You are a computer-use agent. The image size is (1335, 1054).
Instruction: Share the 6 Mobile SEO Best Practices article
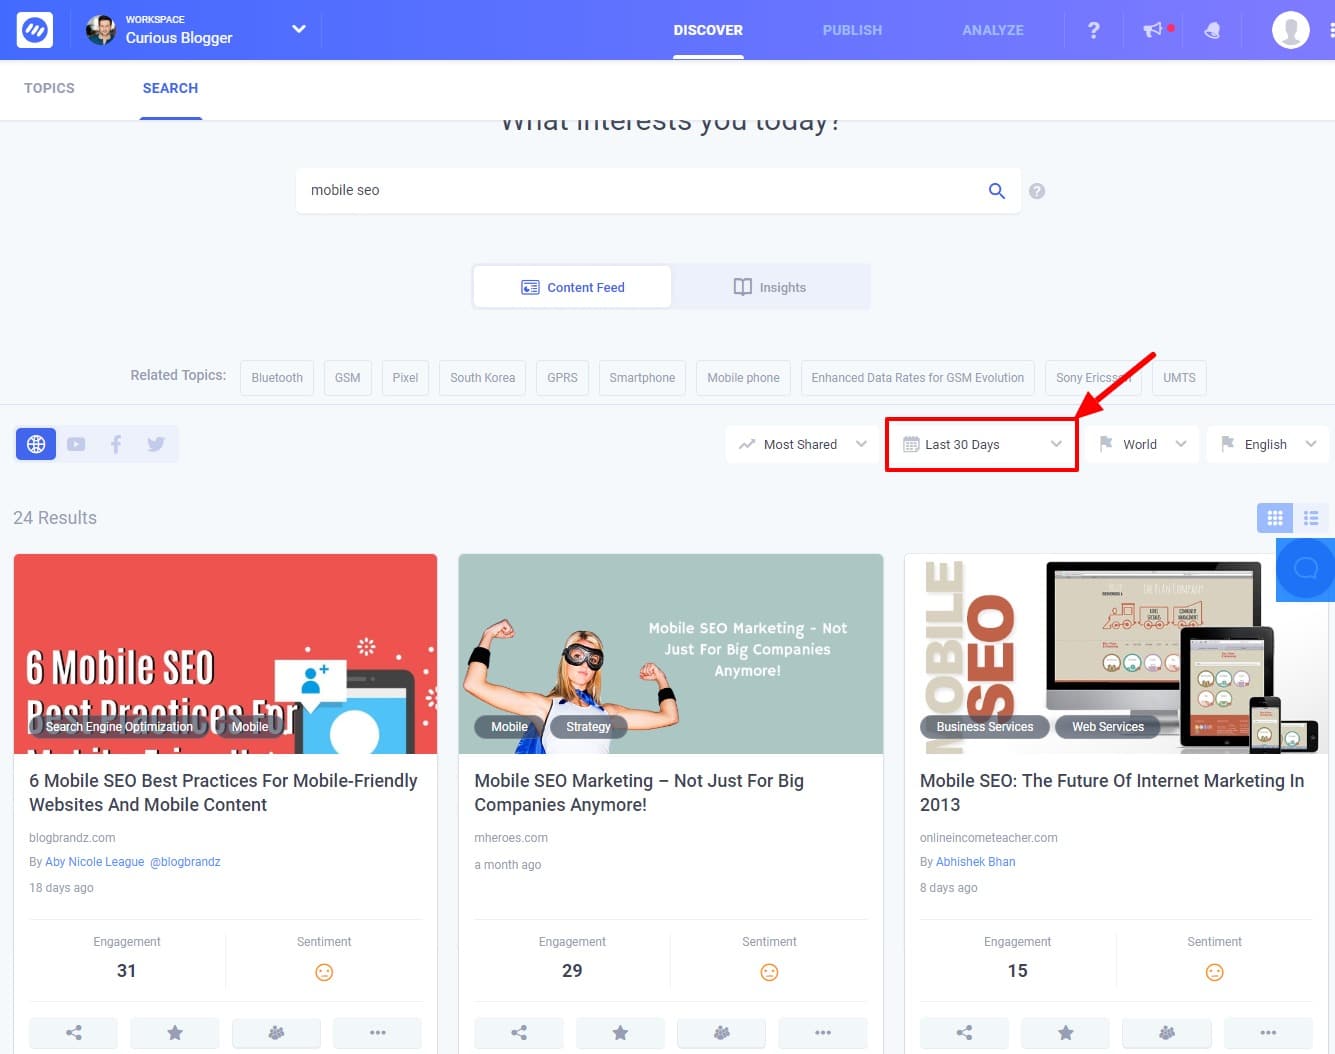(x=73, y=1033)
